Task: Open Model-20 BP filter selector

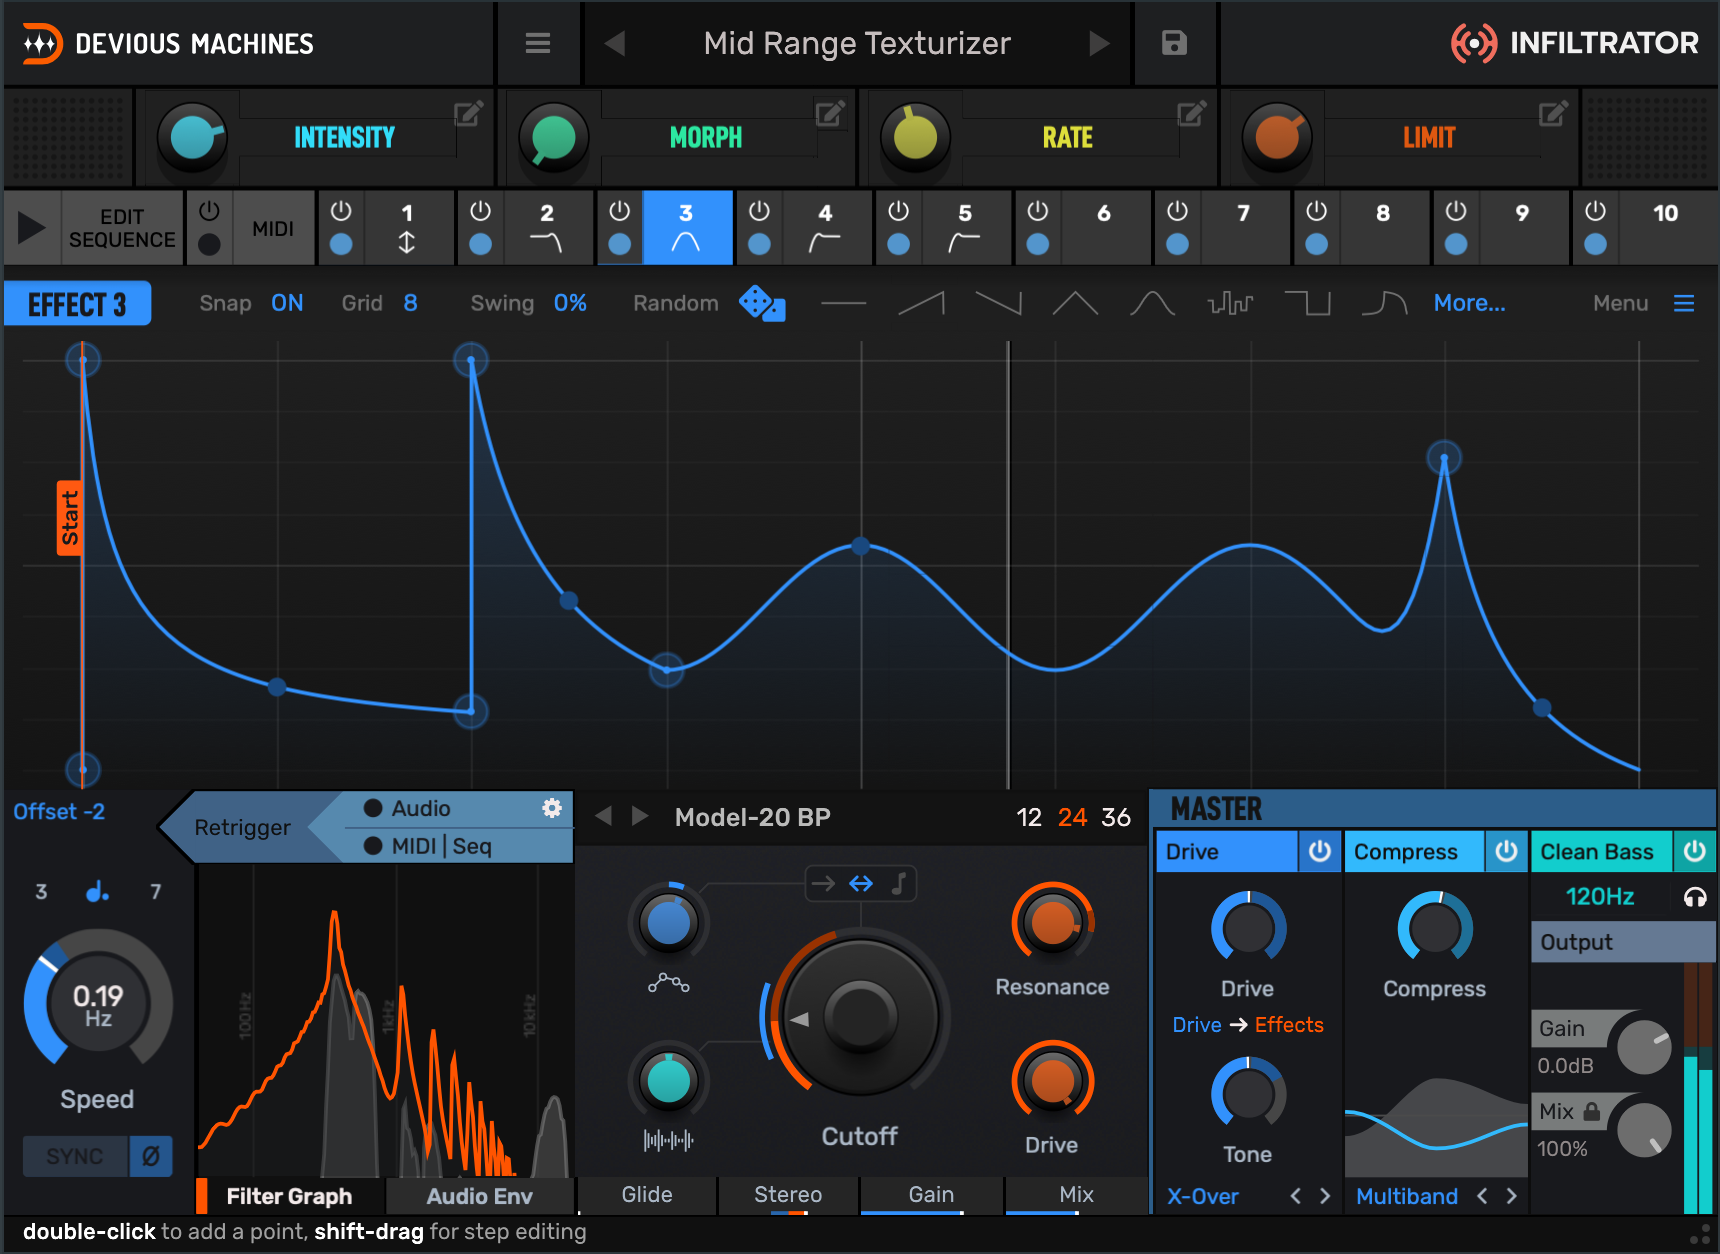Action: click(x=753, y=817)
